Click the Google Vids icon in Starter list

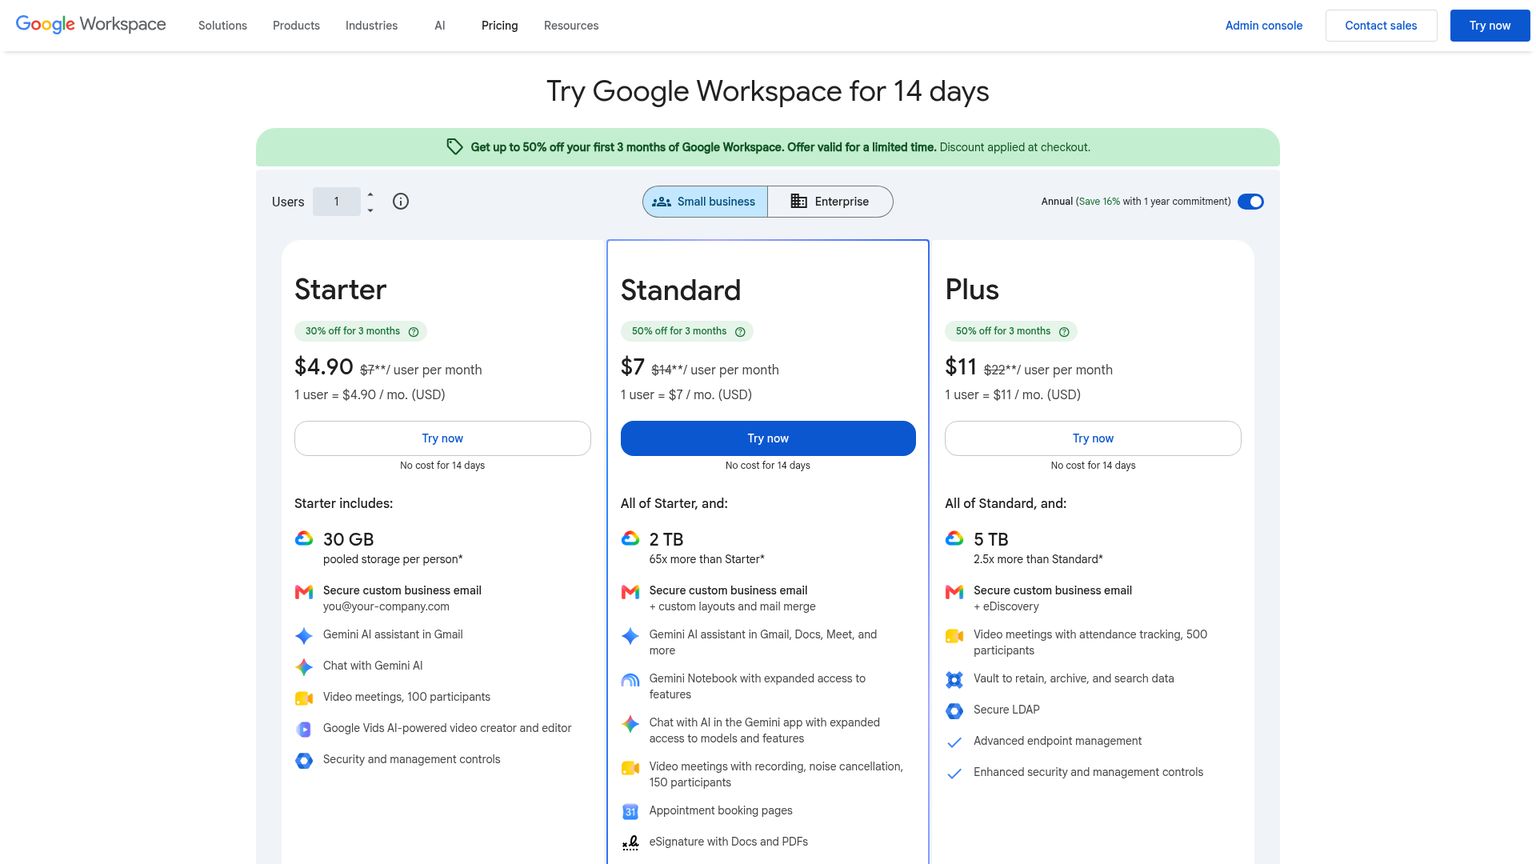[304, 729]
